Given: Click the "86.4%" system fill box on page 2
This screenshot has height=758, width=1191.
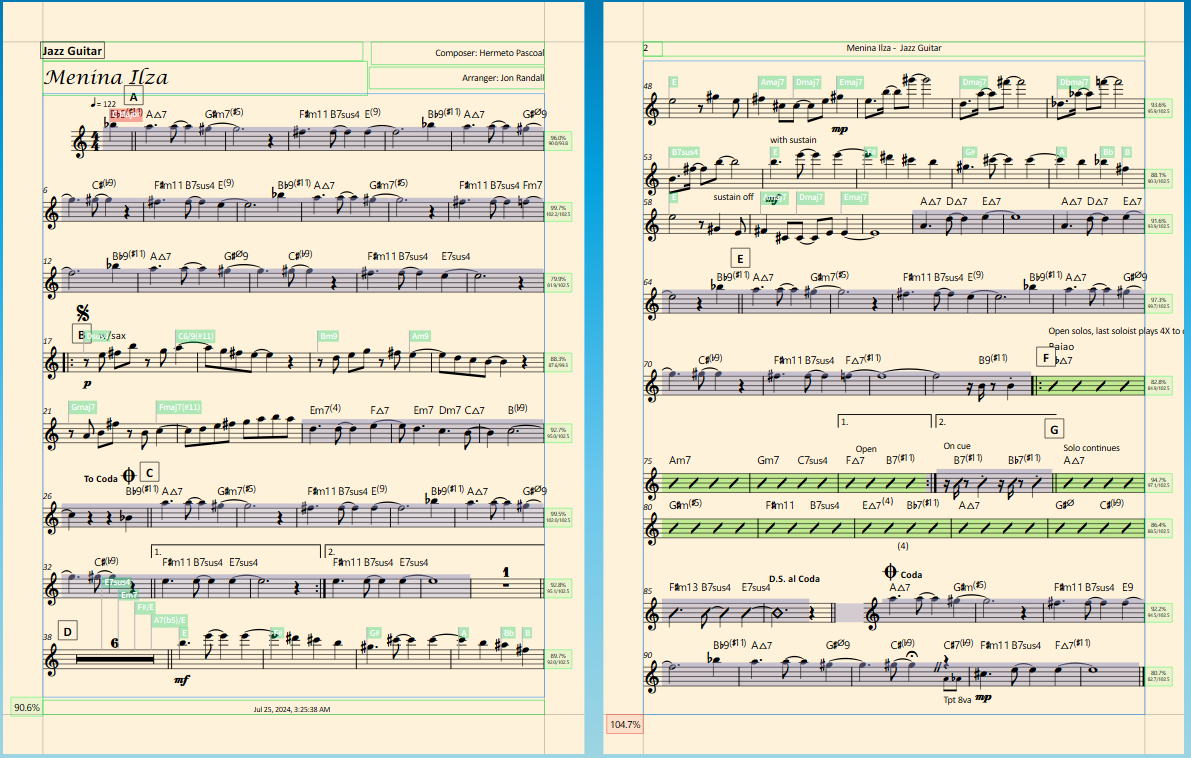Looking at the screenshot, I should point(1158,528).
